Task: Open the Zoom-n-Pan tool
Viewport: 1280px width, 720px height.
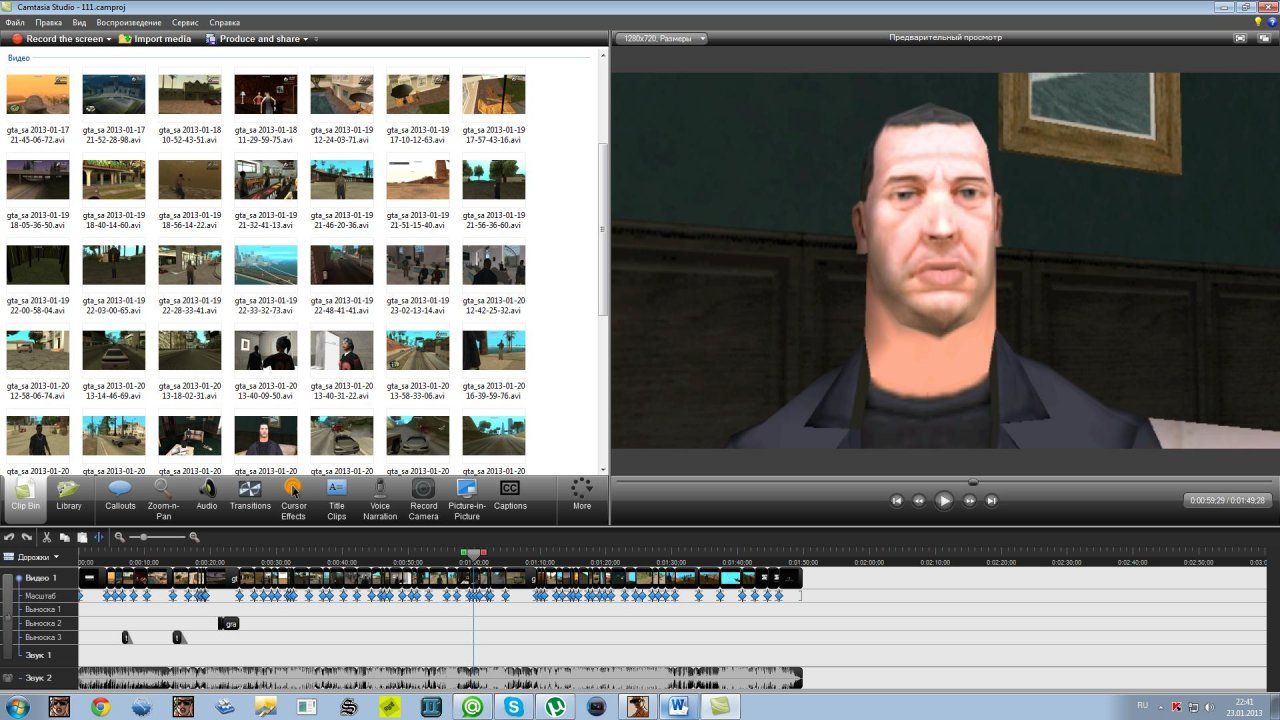Action: (163, 498)
